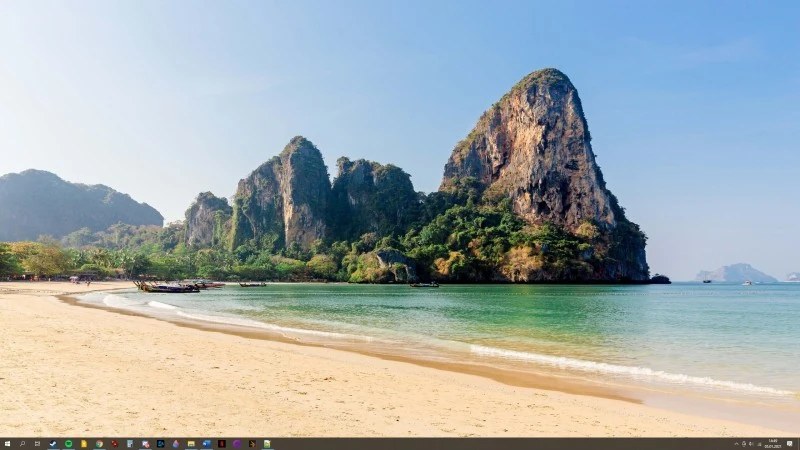Expand the hidden system tray icons chevron
800x450 pixels.
click(x=736, y=443)
